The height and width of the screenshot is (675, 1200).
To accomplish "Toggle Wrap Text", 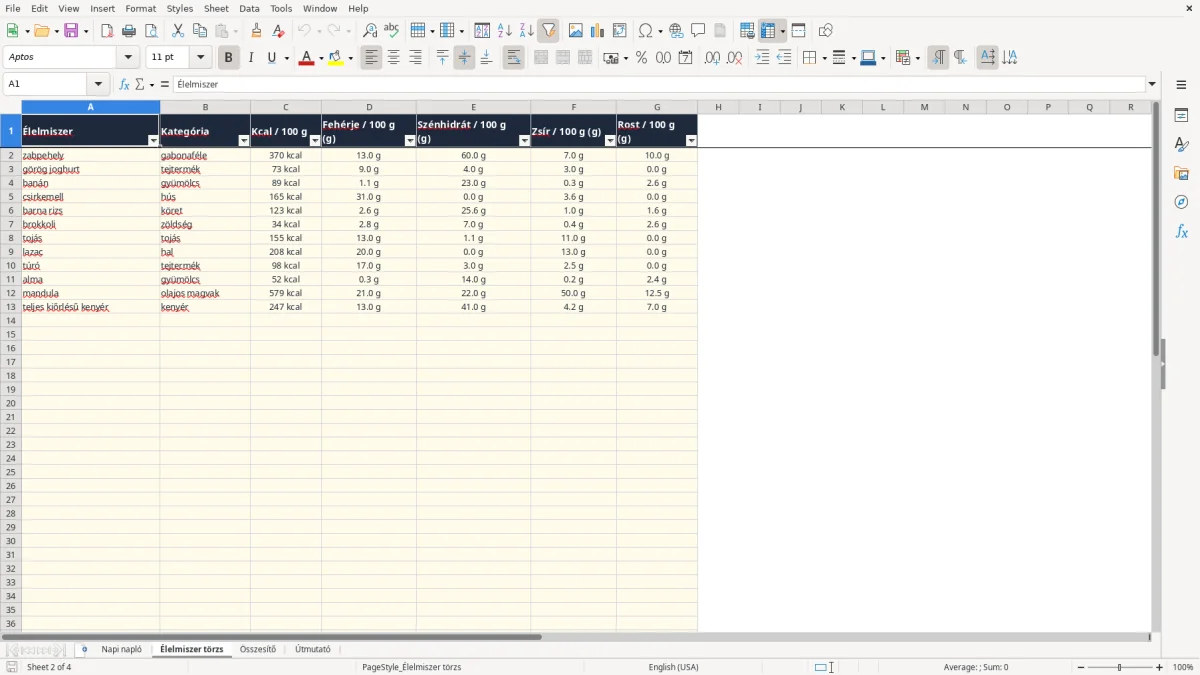I will click(x=513, y=58).
